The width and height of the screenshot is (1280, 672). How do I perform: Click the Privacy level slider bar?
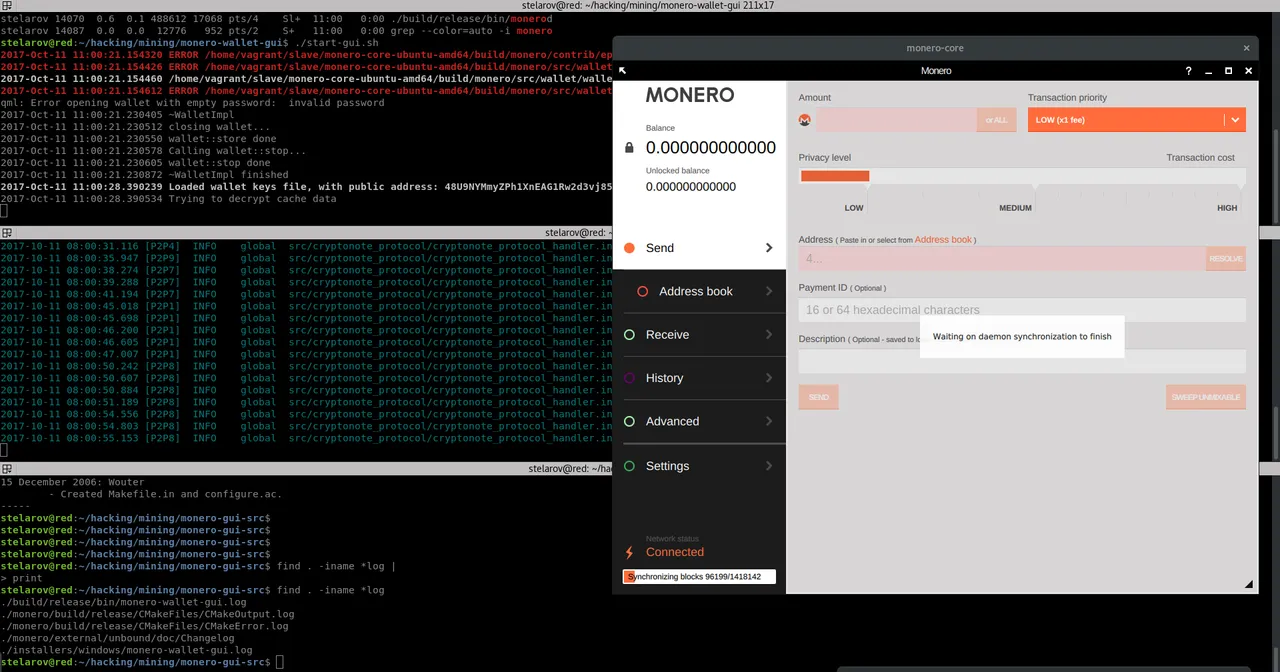pos(1022,176)
